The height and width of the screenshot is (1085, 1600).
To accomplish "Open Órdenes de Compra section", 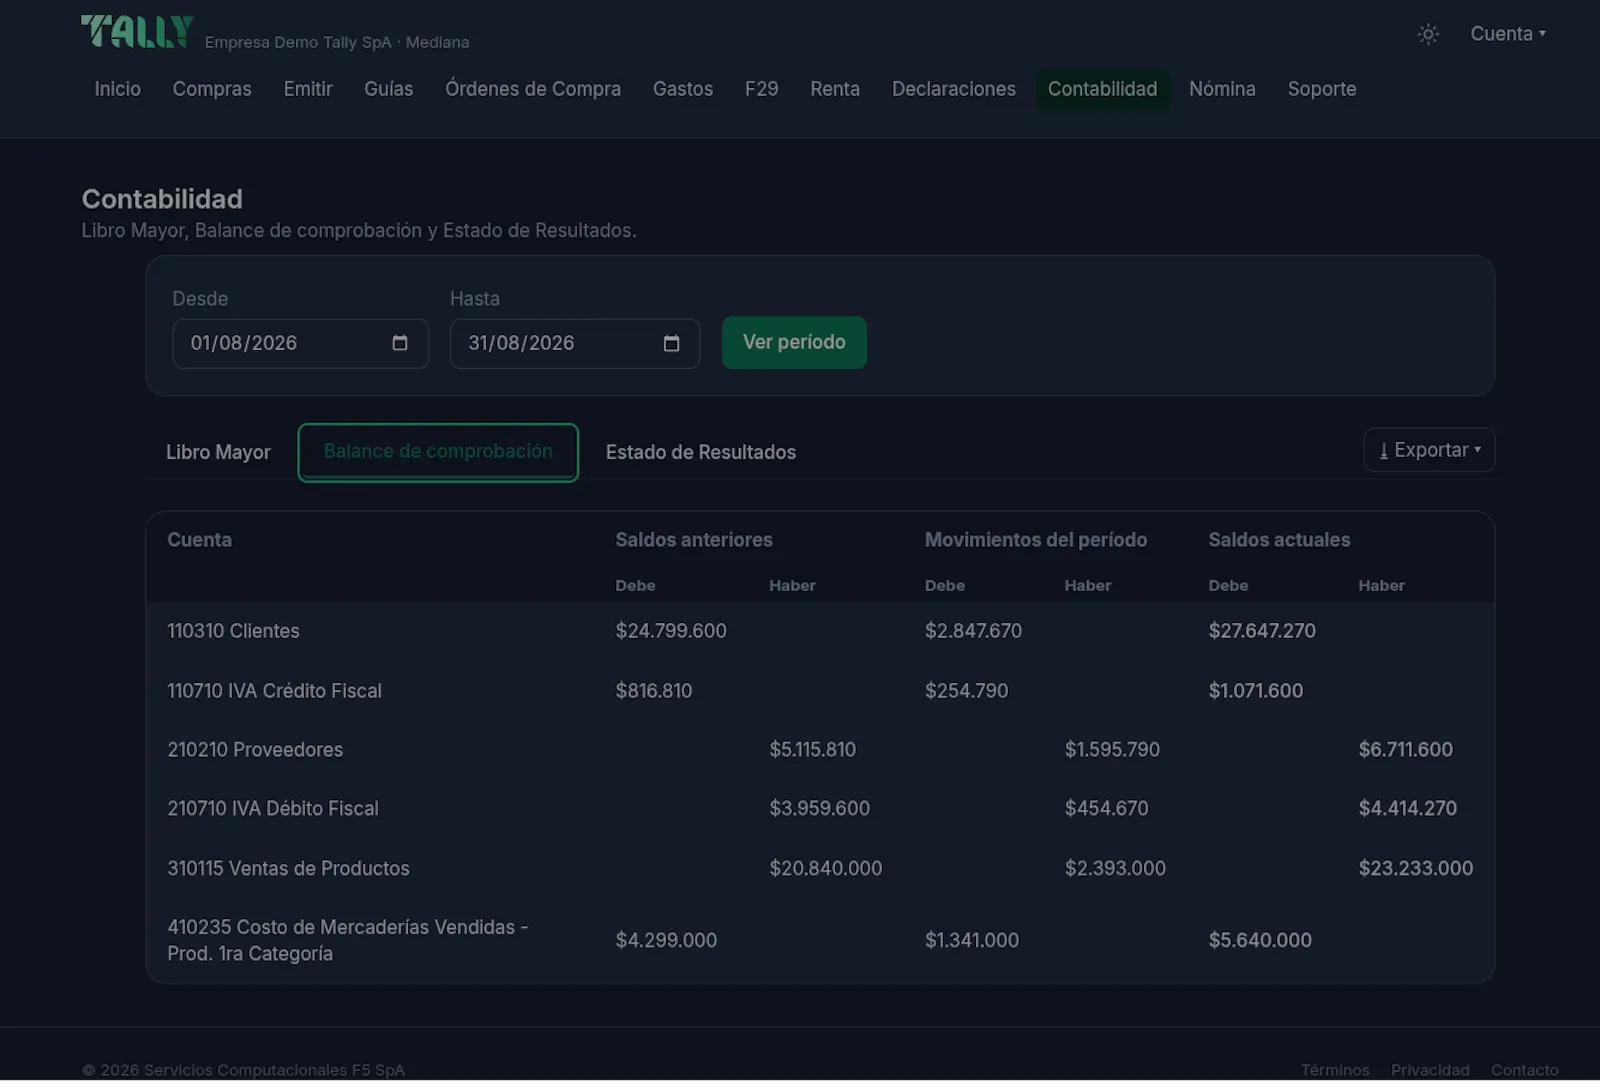I will coord(533,89).
